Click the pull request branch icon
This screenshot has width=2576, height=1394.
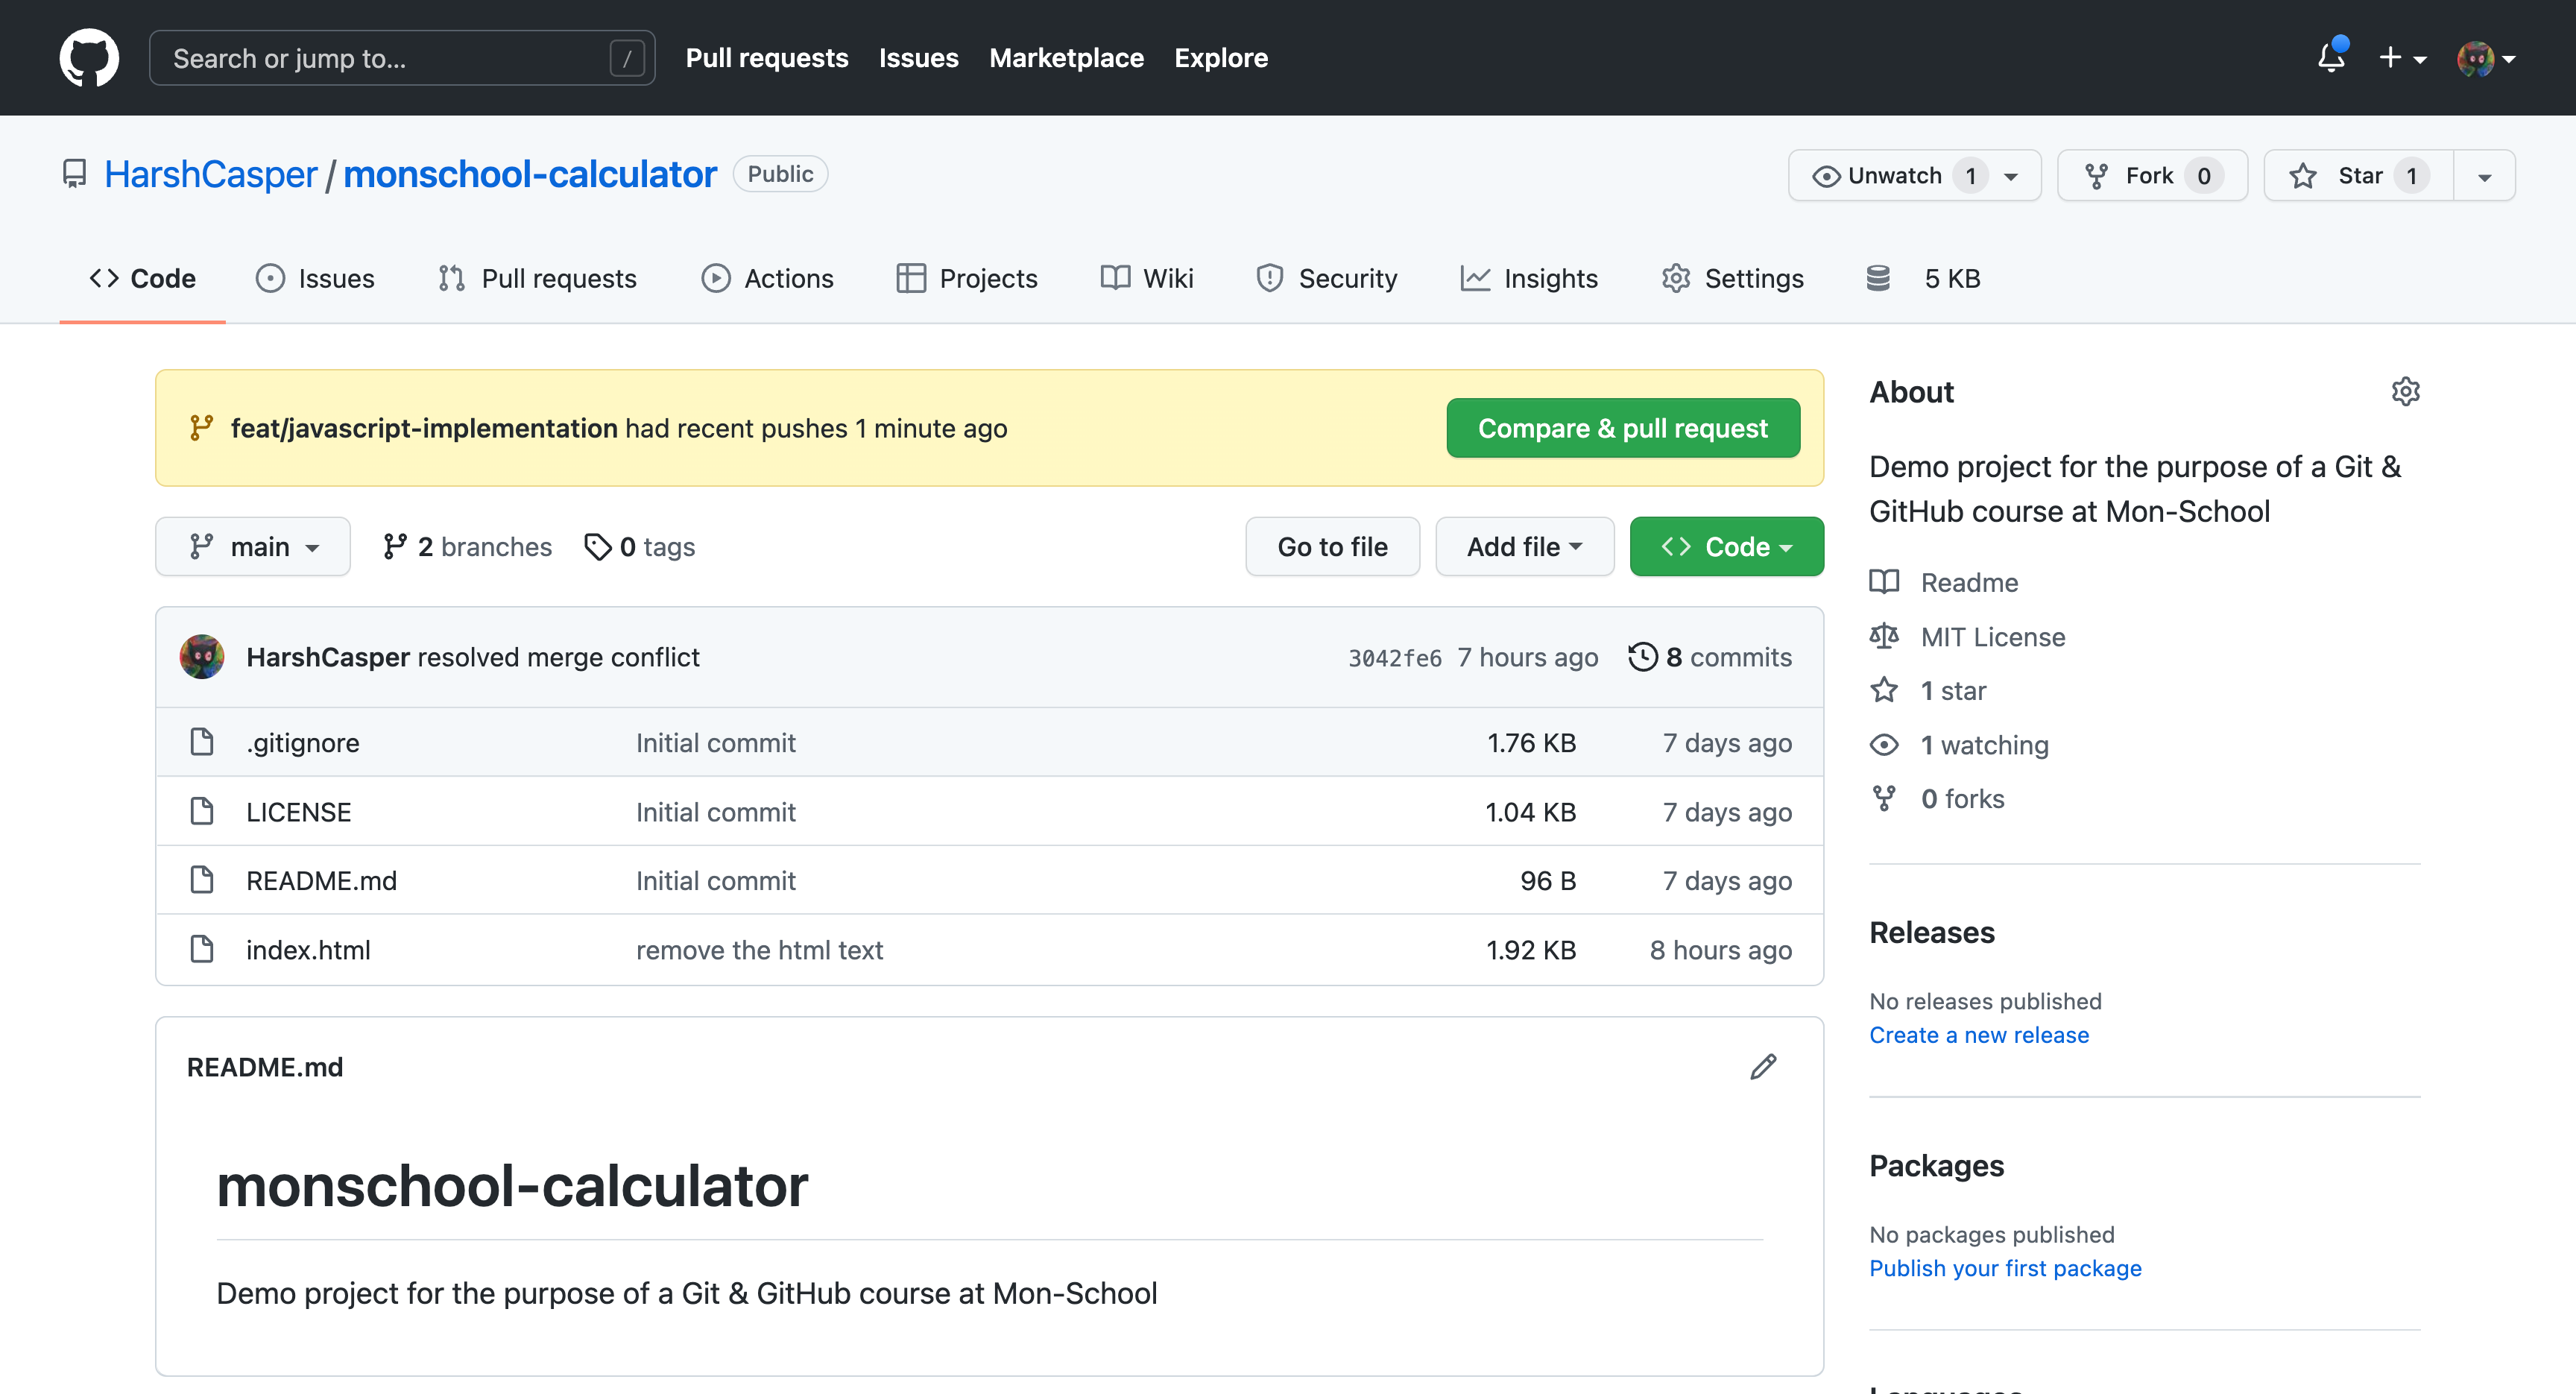click(201, 427)
